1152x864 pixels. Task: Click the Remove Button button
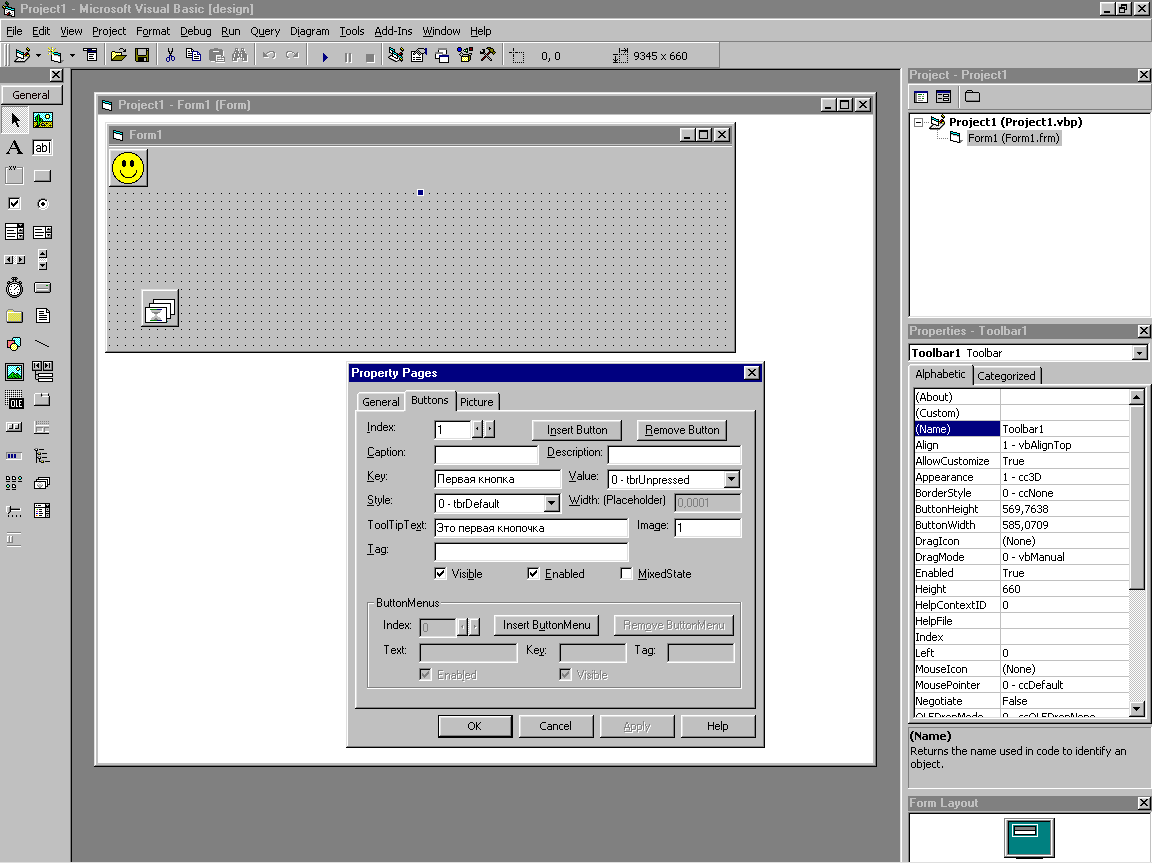pyautogui.click(x=682, y=430)
